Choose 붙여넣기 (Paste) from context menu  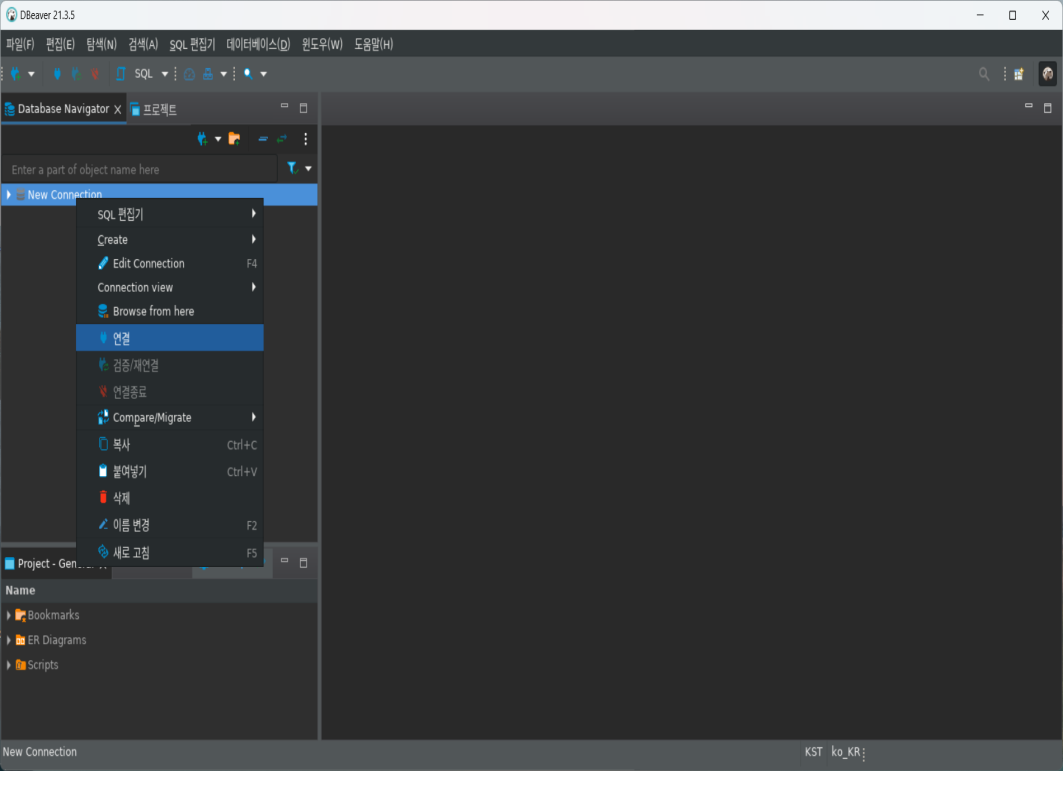(x=170, y=471)
